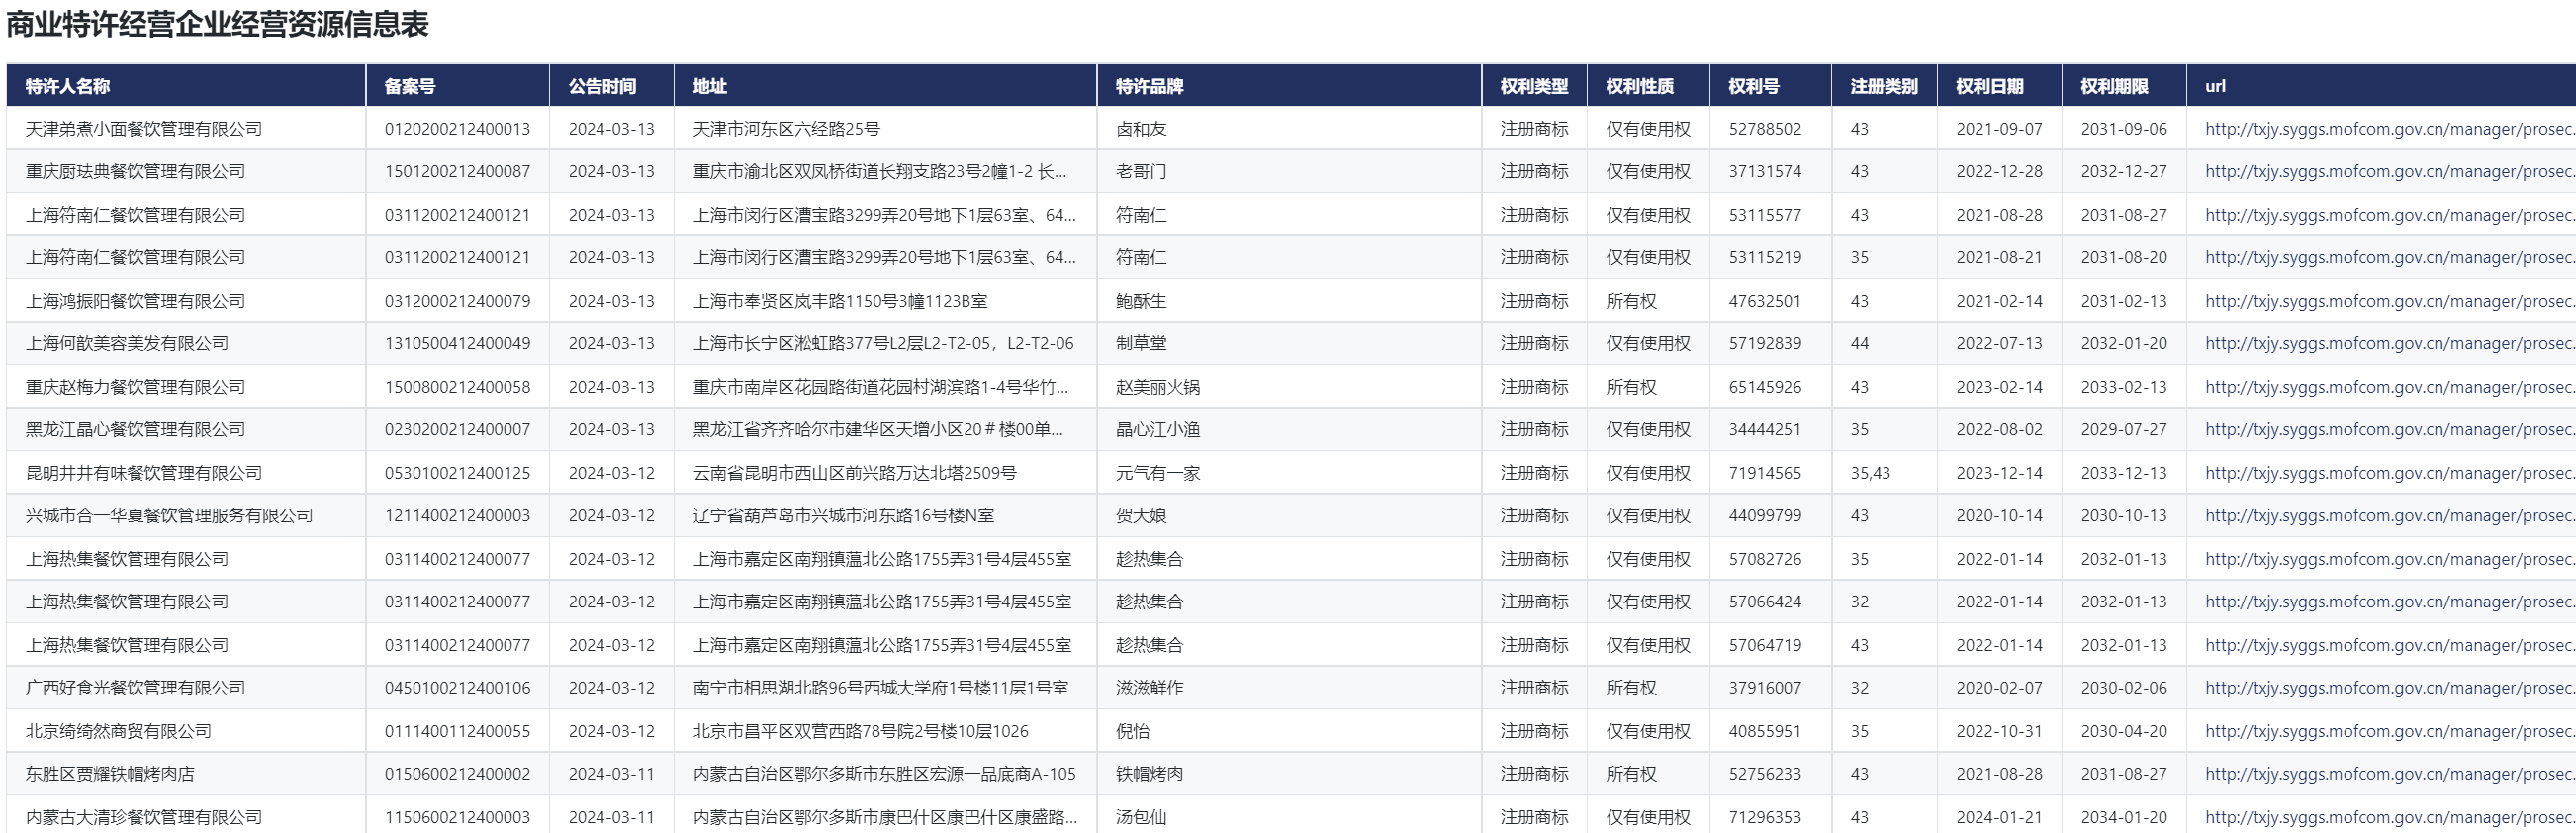Select filing number 0111400112400055
The height and width of the screenshot is (833, 2576).
[x=457, y=731]
